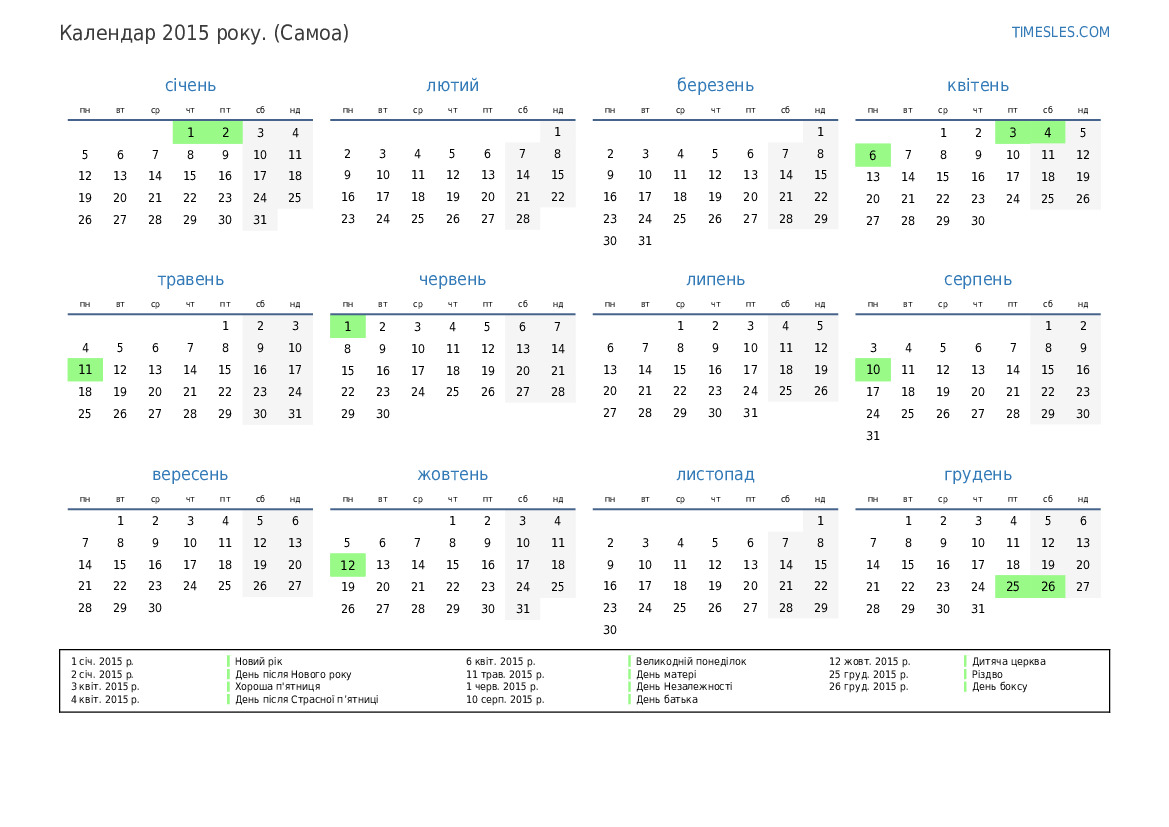This screenshot has width=1169, height=827.
Task: Click highlighted April 6 in квітень
Action: (872, 155)
